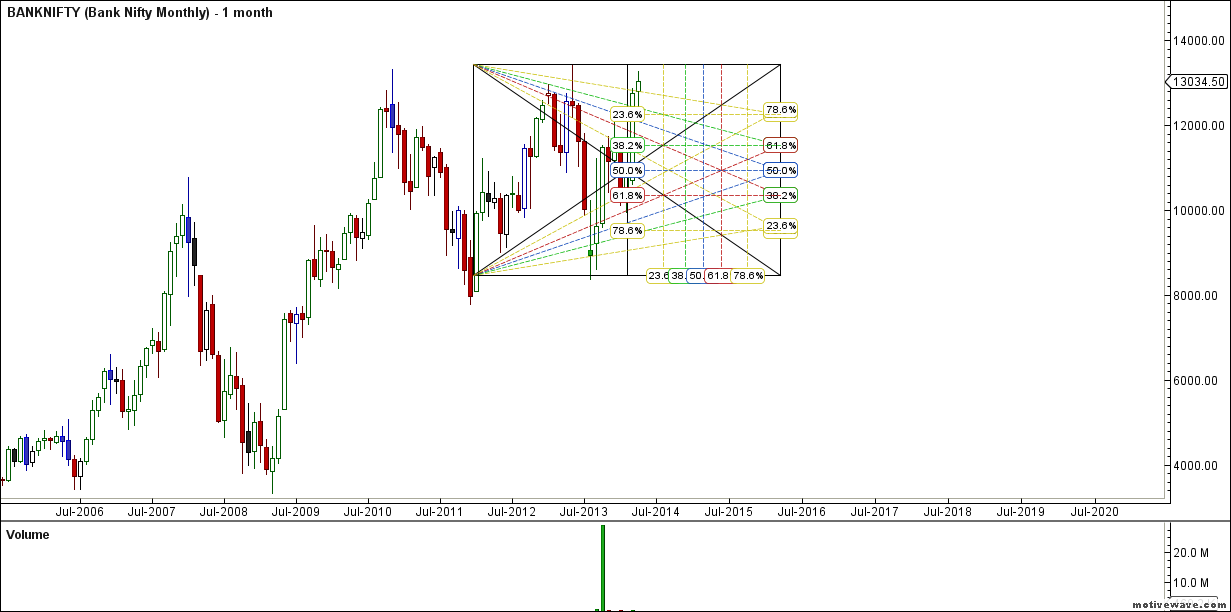Image resolution: width=1231 pixels, height=612 pixels.
Task: Select center-column yellow 23.6% Fibonacci label
Action: [628, 115]
